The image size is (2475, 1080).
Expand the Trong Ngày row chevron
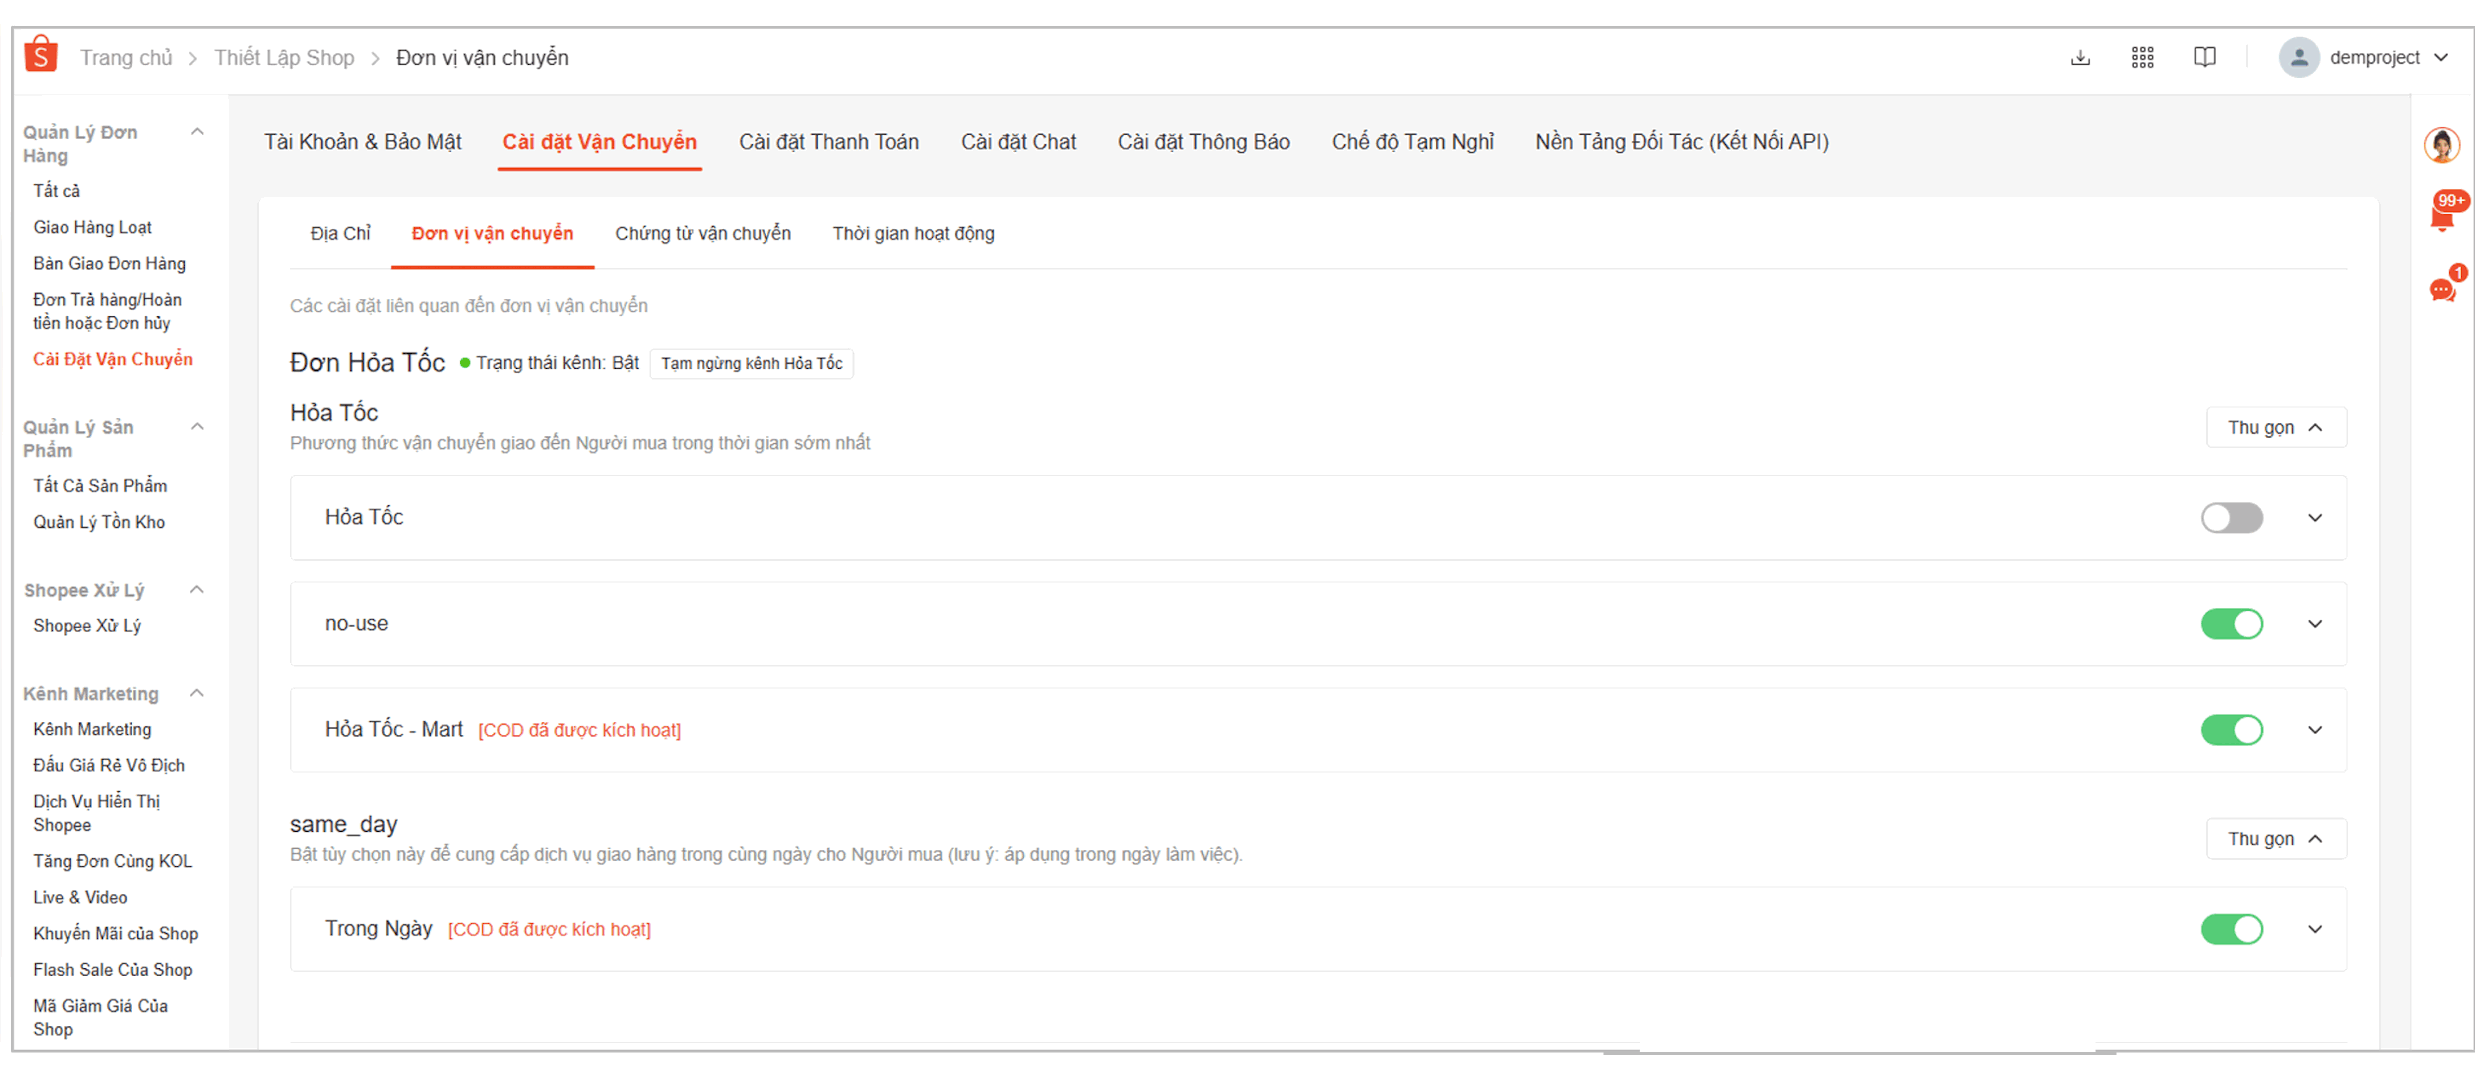point(2315,929)
